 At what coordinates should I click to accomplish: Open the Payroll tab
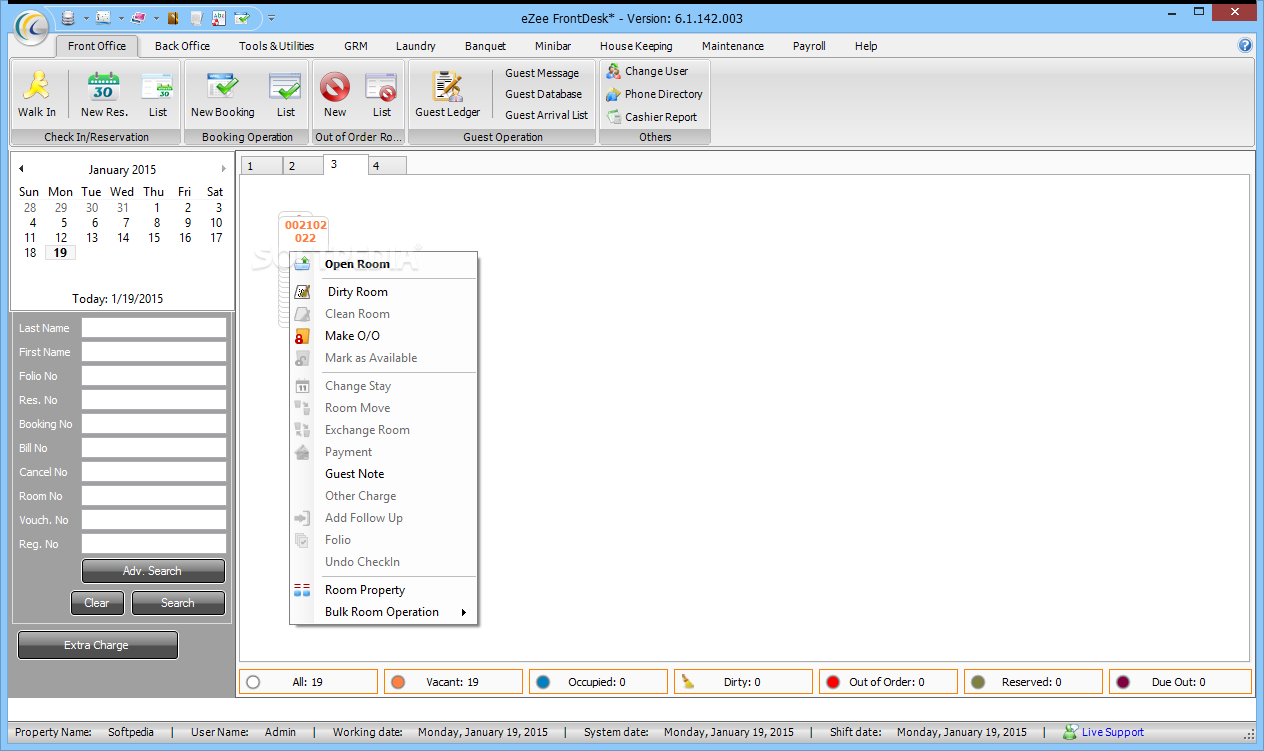pyautogui.click(x=809, y=46)
